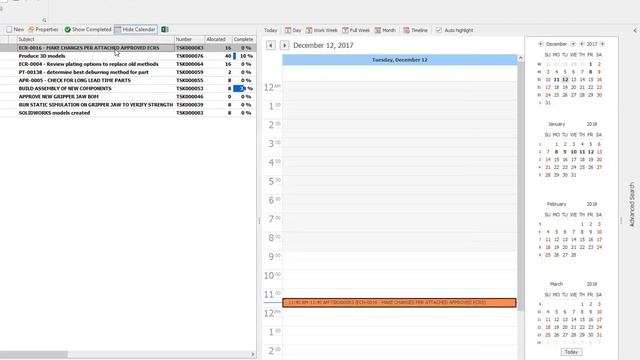Image resolution: width=640 pixels, height=360 pixels.
Task: Select RUN STATIC SIMULATION task
Action: point(127,105)
